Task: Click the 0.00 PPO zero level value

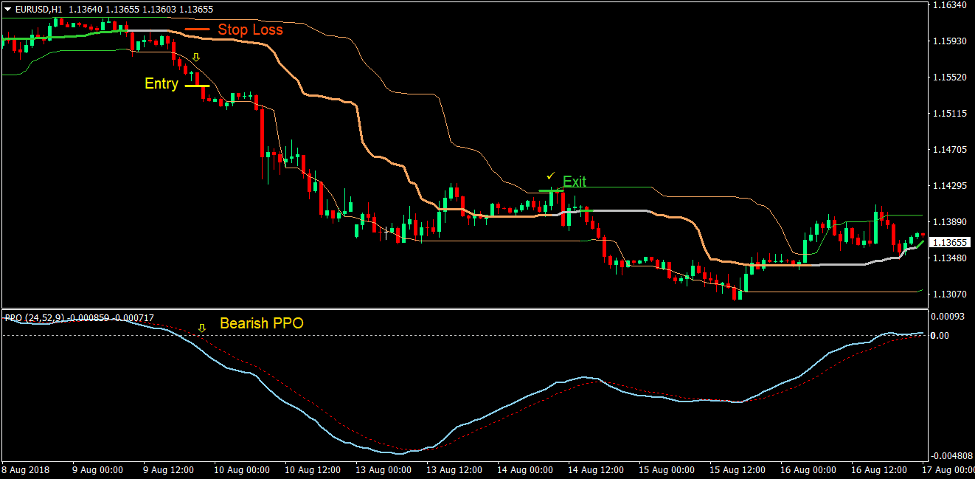Action: [x=941, y=336]
